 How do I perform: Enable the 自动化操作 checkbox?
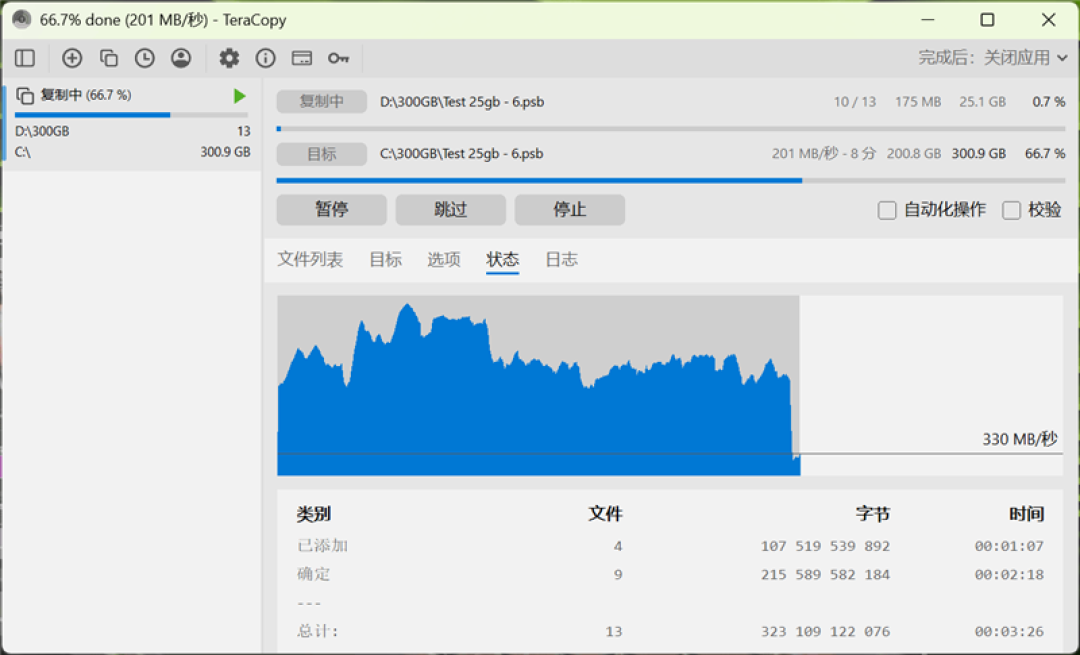[887, 210]
